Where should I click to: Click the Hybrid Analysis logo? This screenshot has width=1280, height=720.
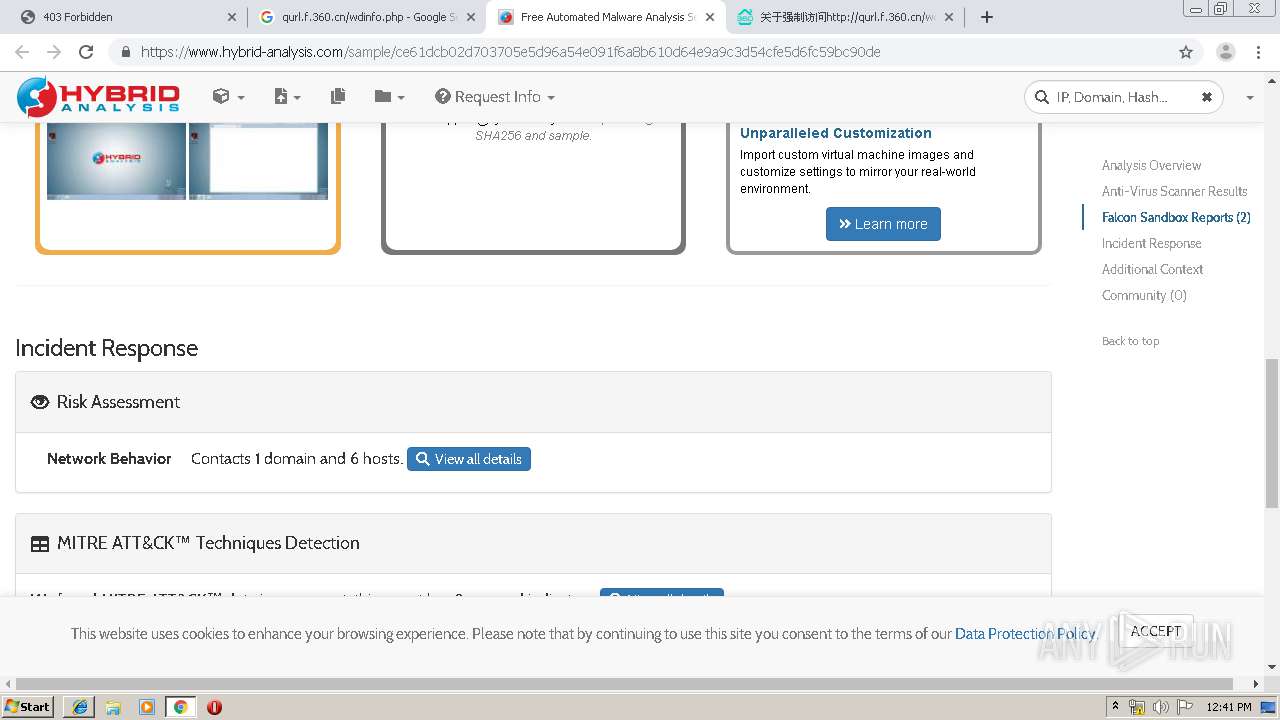click(x=98, y=97)
